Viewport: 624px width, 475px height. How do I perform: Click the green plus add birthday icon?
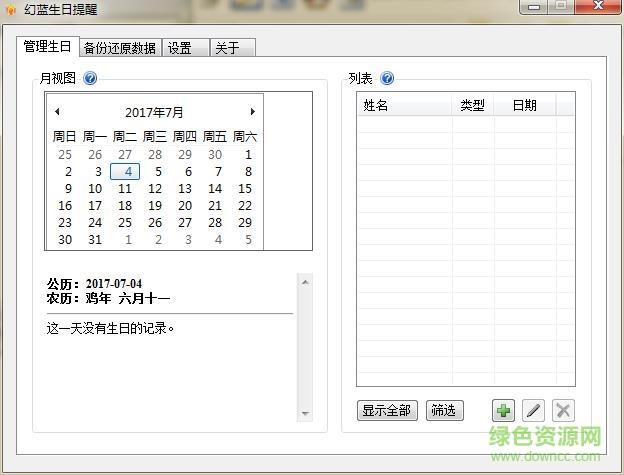tap(503, 410)
